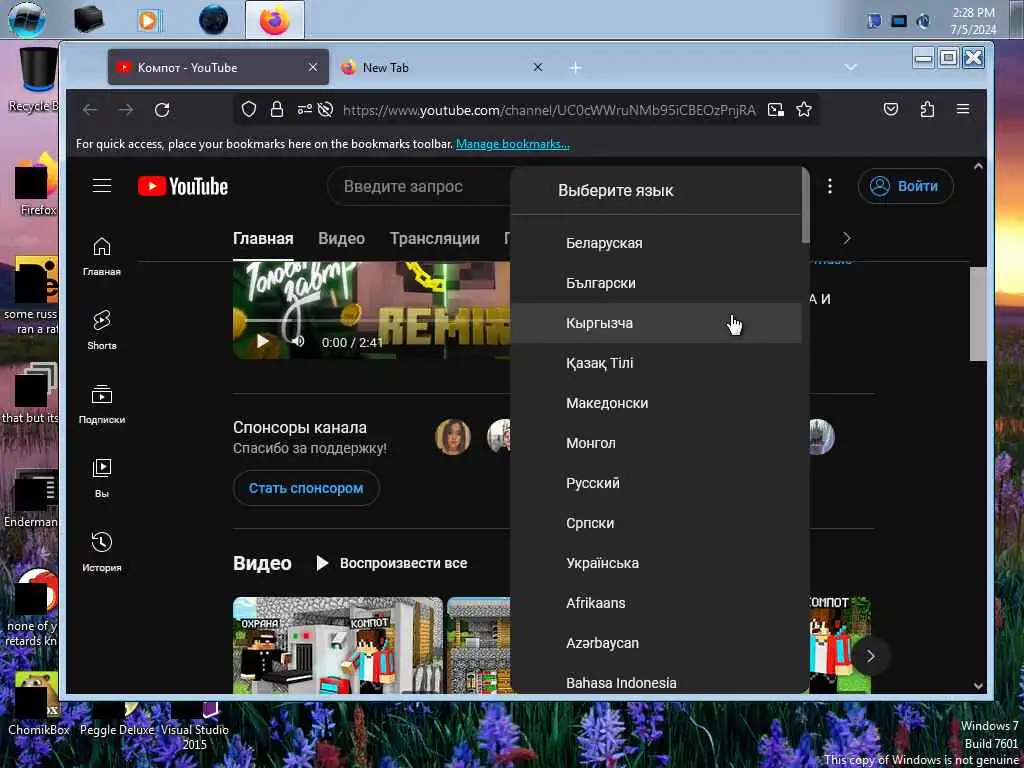Open the media player taskbar icon
This screenshot has width=1024, height=768.
point(149,20)
